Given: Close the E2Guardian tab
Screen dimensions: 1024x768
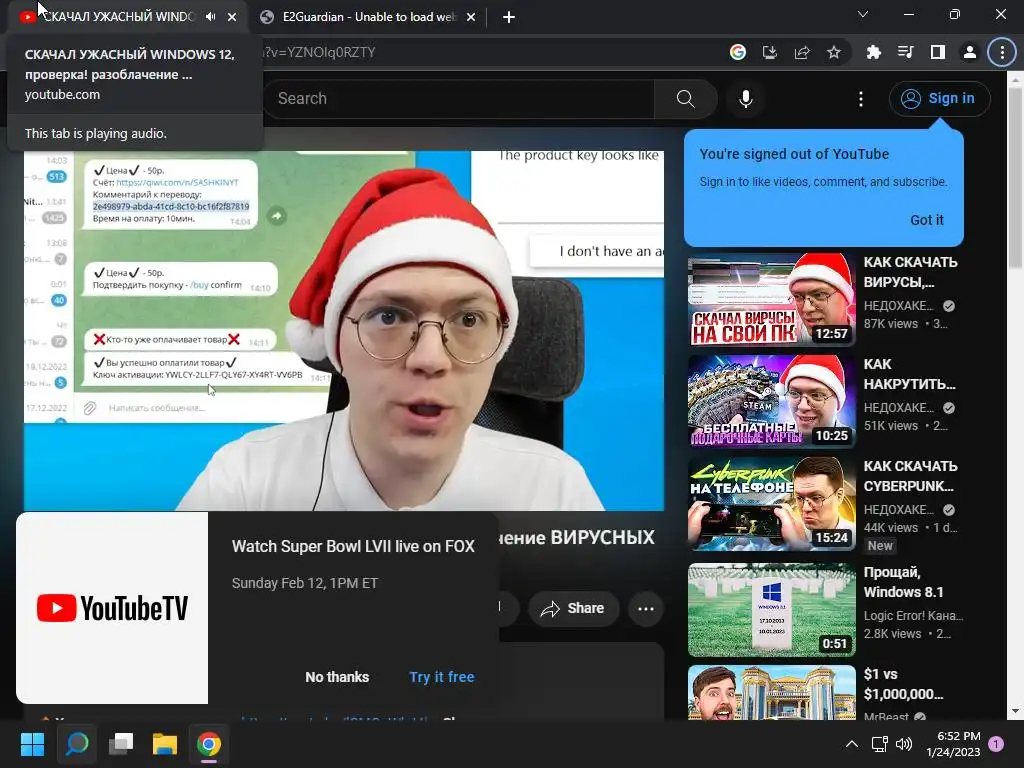Looking at the screenshot, I should [x=471, y=17].
